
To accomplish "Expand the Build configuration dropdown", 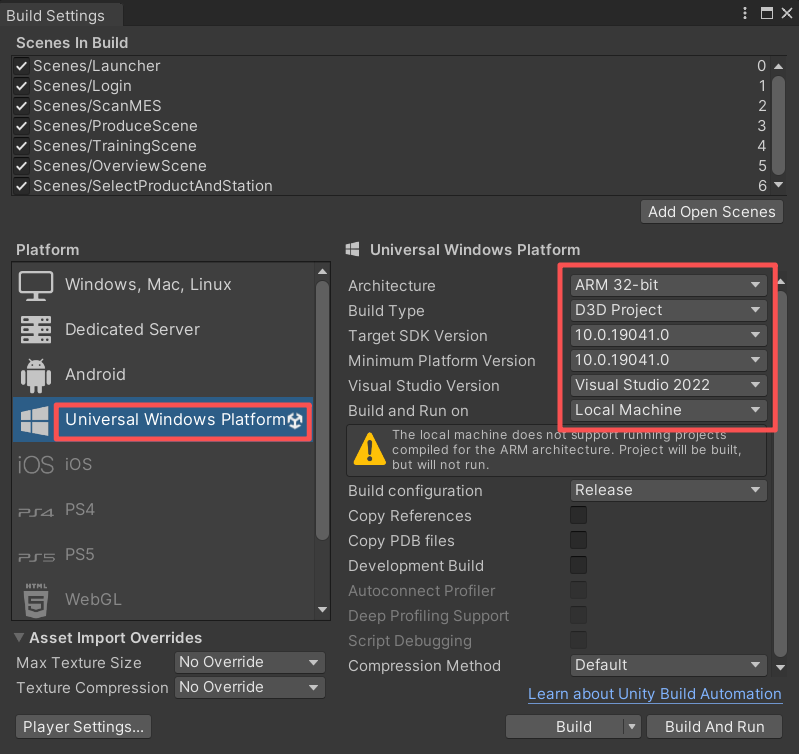I will tap(668, 491).
